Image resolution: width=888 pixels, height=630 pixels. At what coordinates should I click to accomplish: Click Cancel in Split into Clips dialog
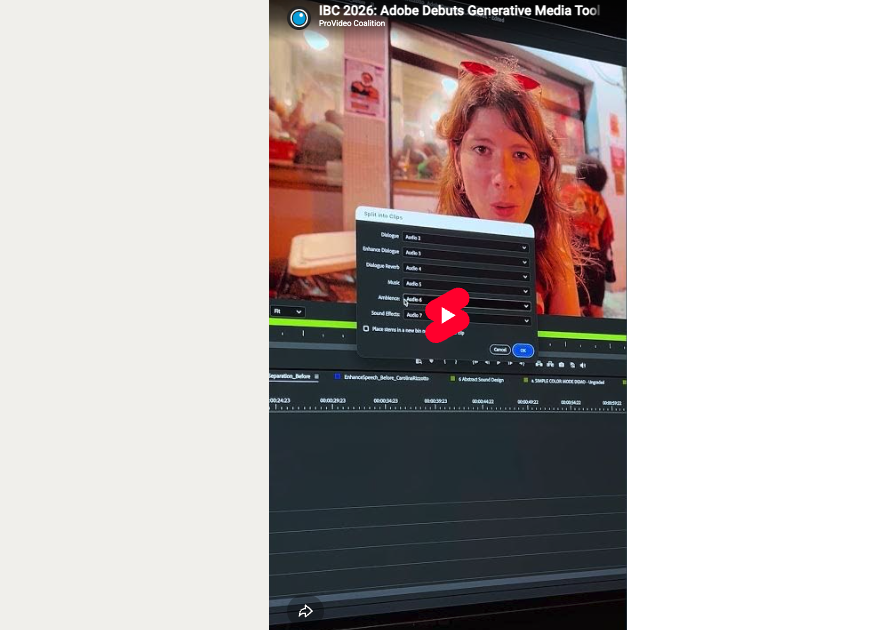[x=500, y=349]
